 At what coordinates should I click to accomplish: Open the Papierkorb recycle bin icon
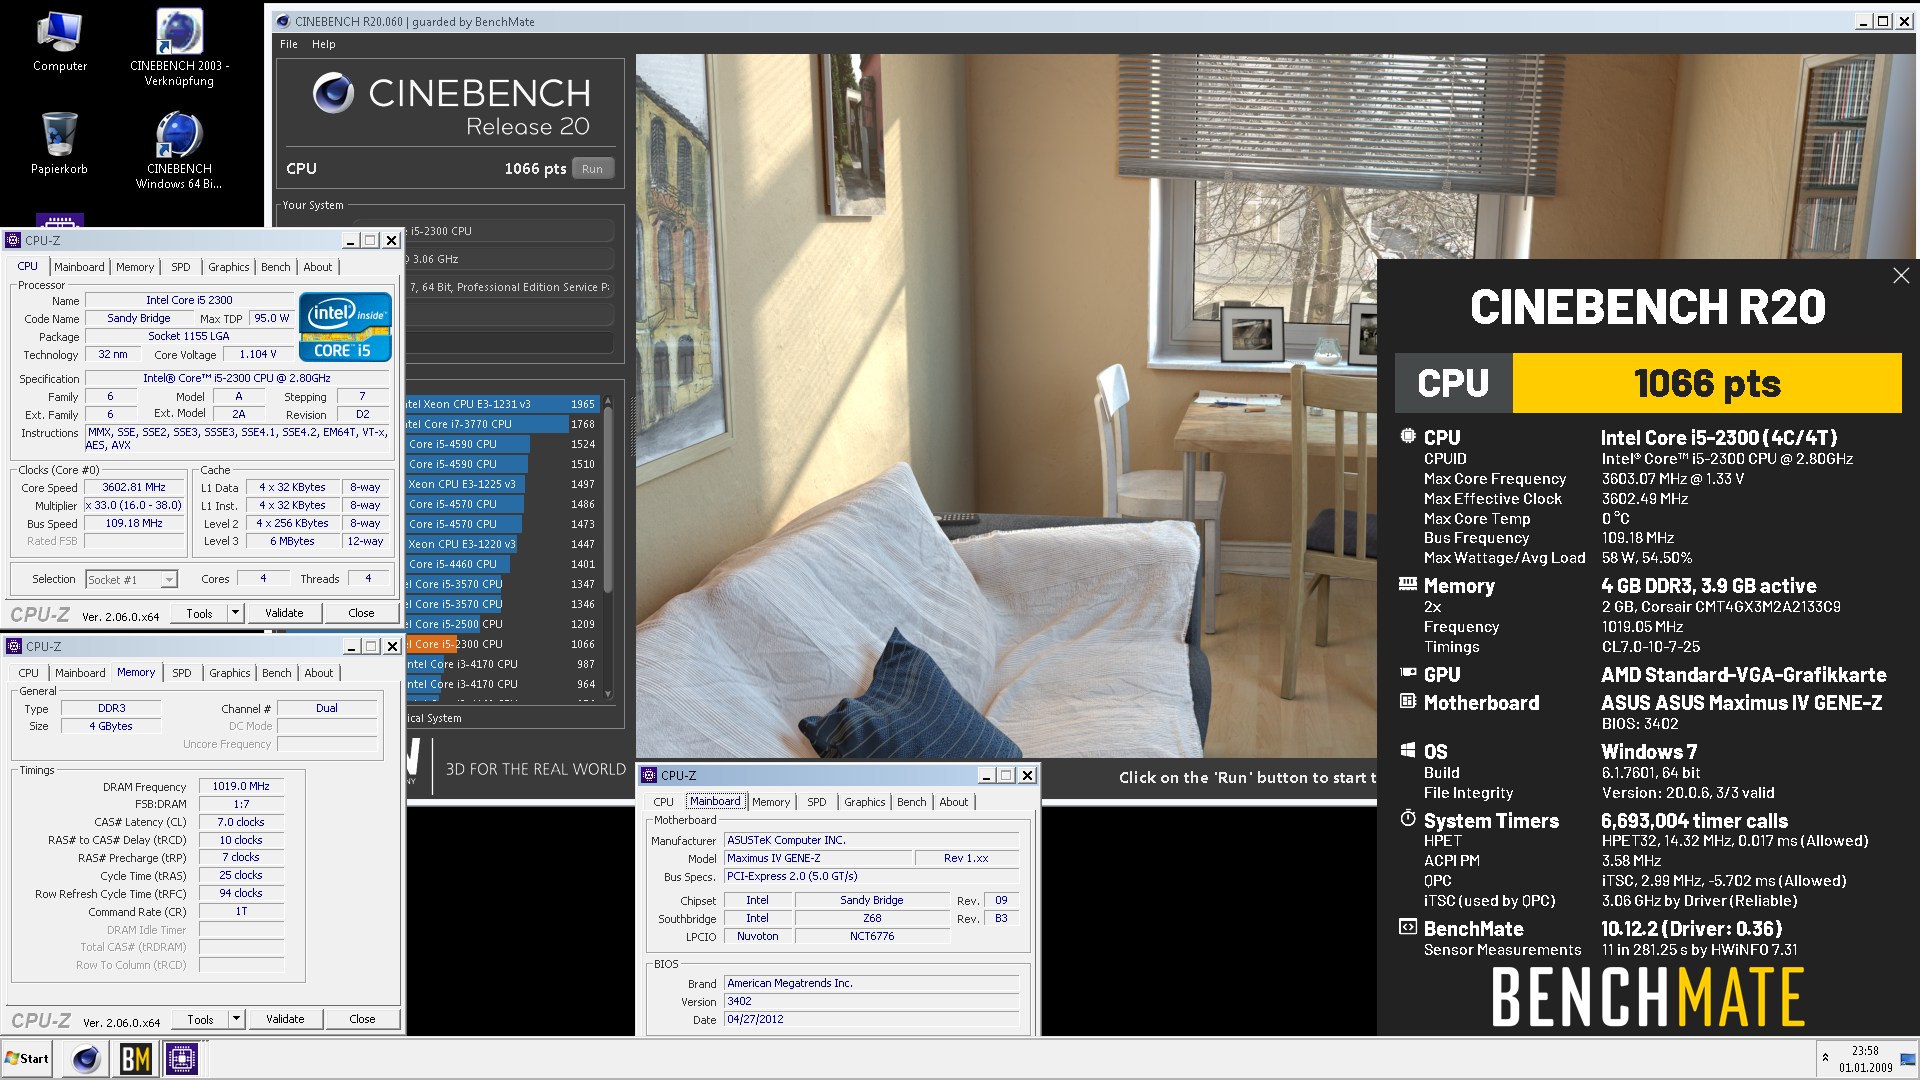click(59, 142)
